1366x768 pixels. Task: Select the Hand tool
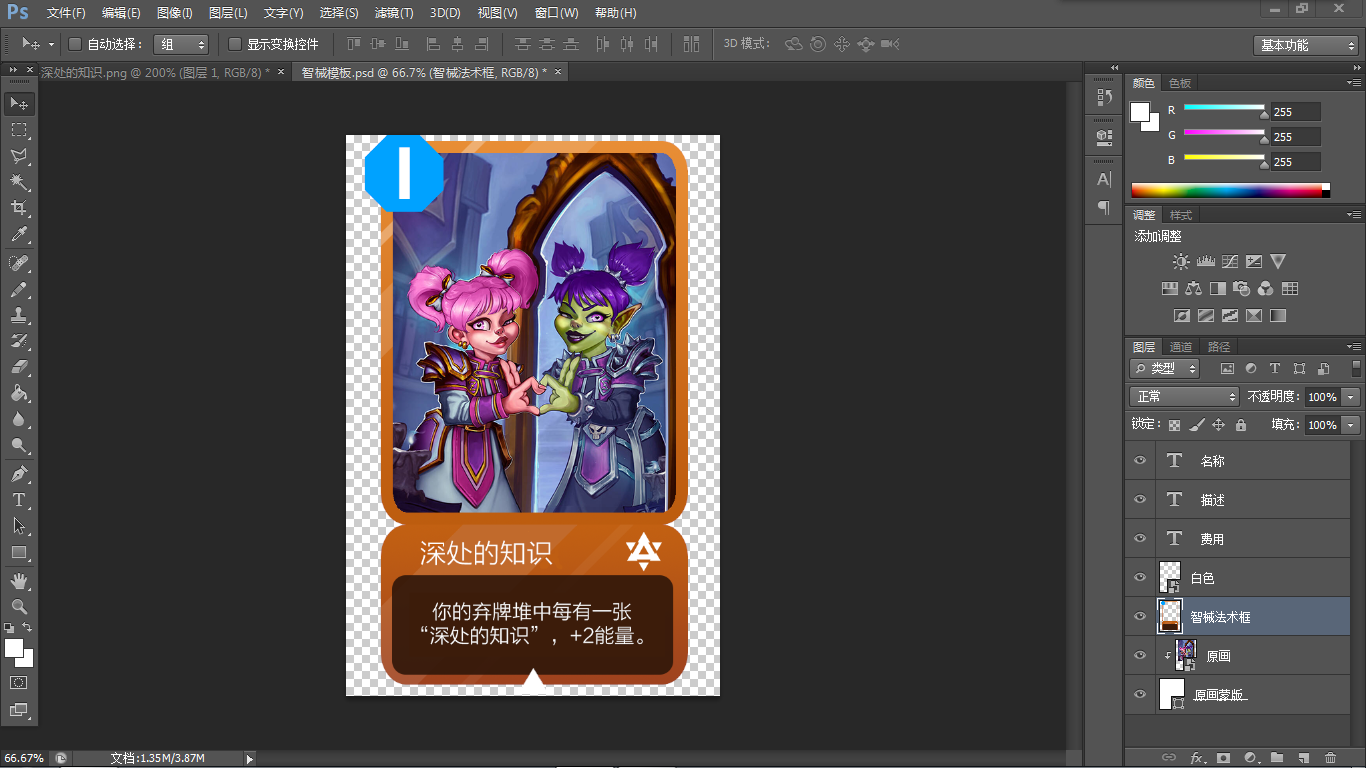tap(19, 580)
